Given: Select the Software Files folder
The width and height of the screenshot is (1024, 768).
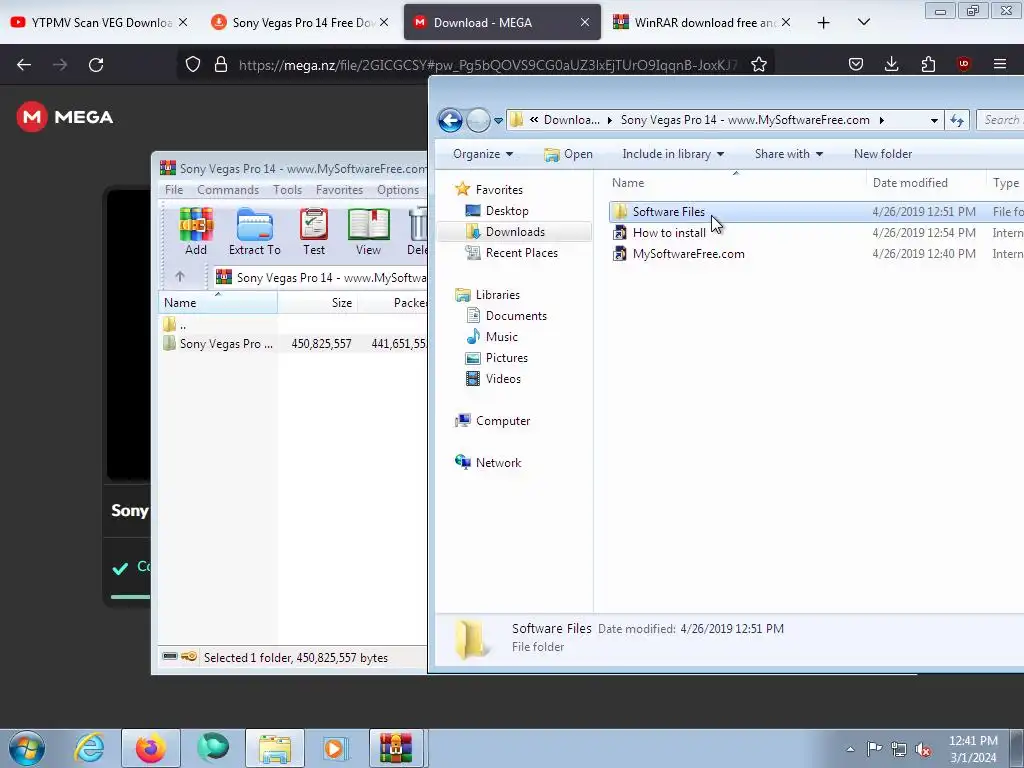Looking at the screenshot, I should point(669,212).
